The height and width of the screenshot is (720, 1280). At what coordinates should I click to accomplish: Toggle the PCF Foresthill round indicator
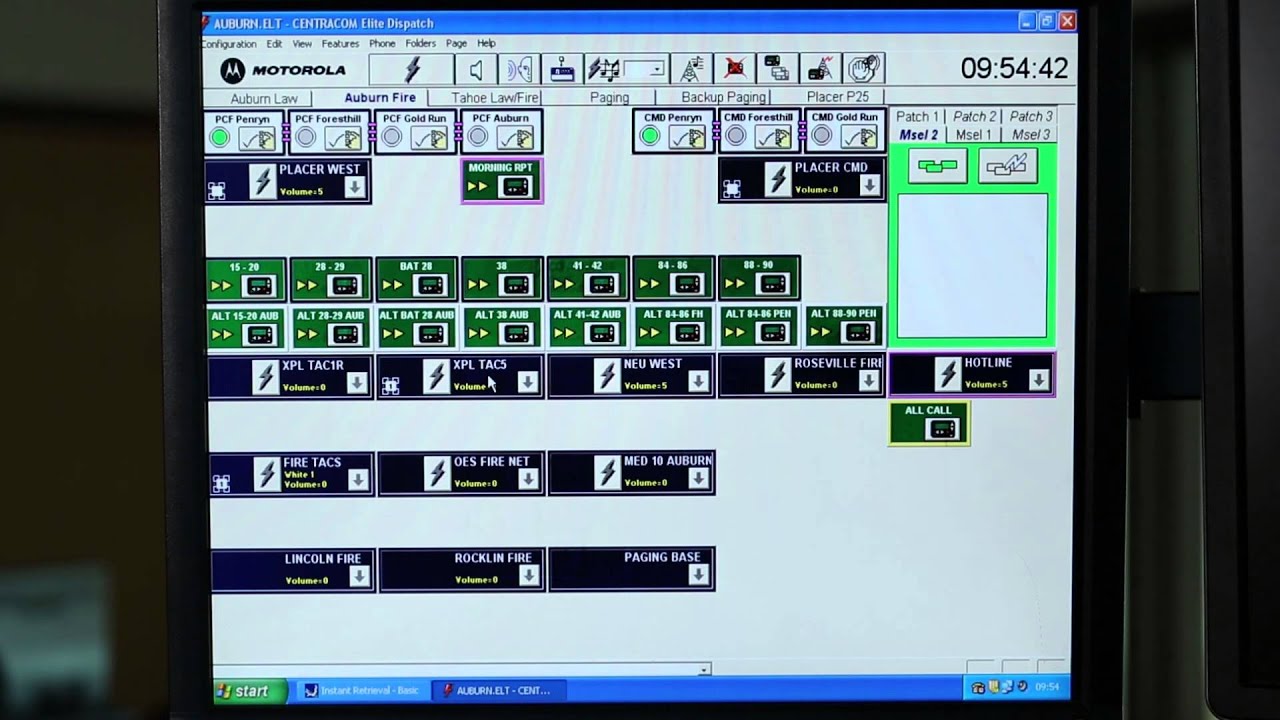[306, 138]
